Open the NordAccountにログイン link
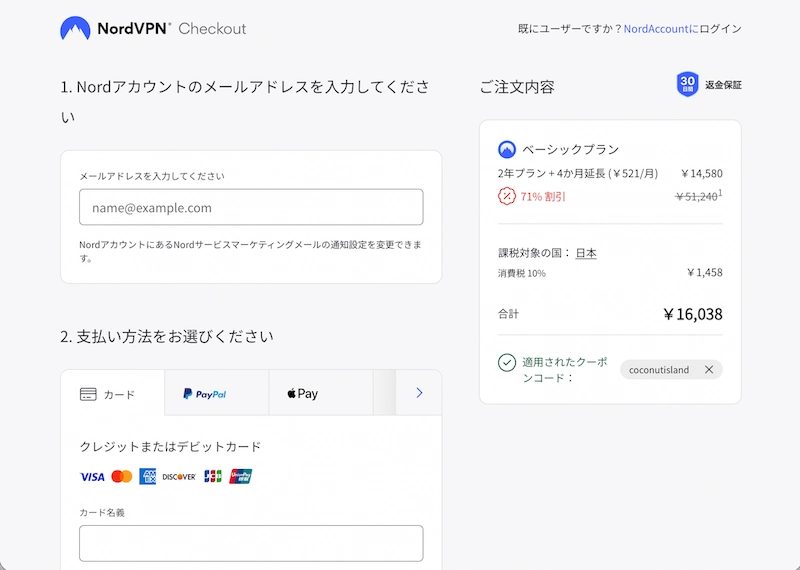Viewport: 800px width, 570px height. click(683, 29)
